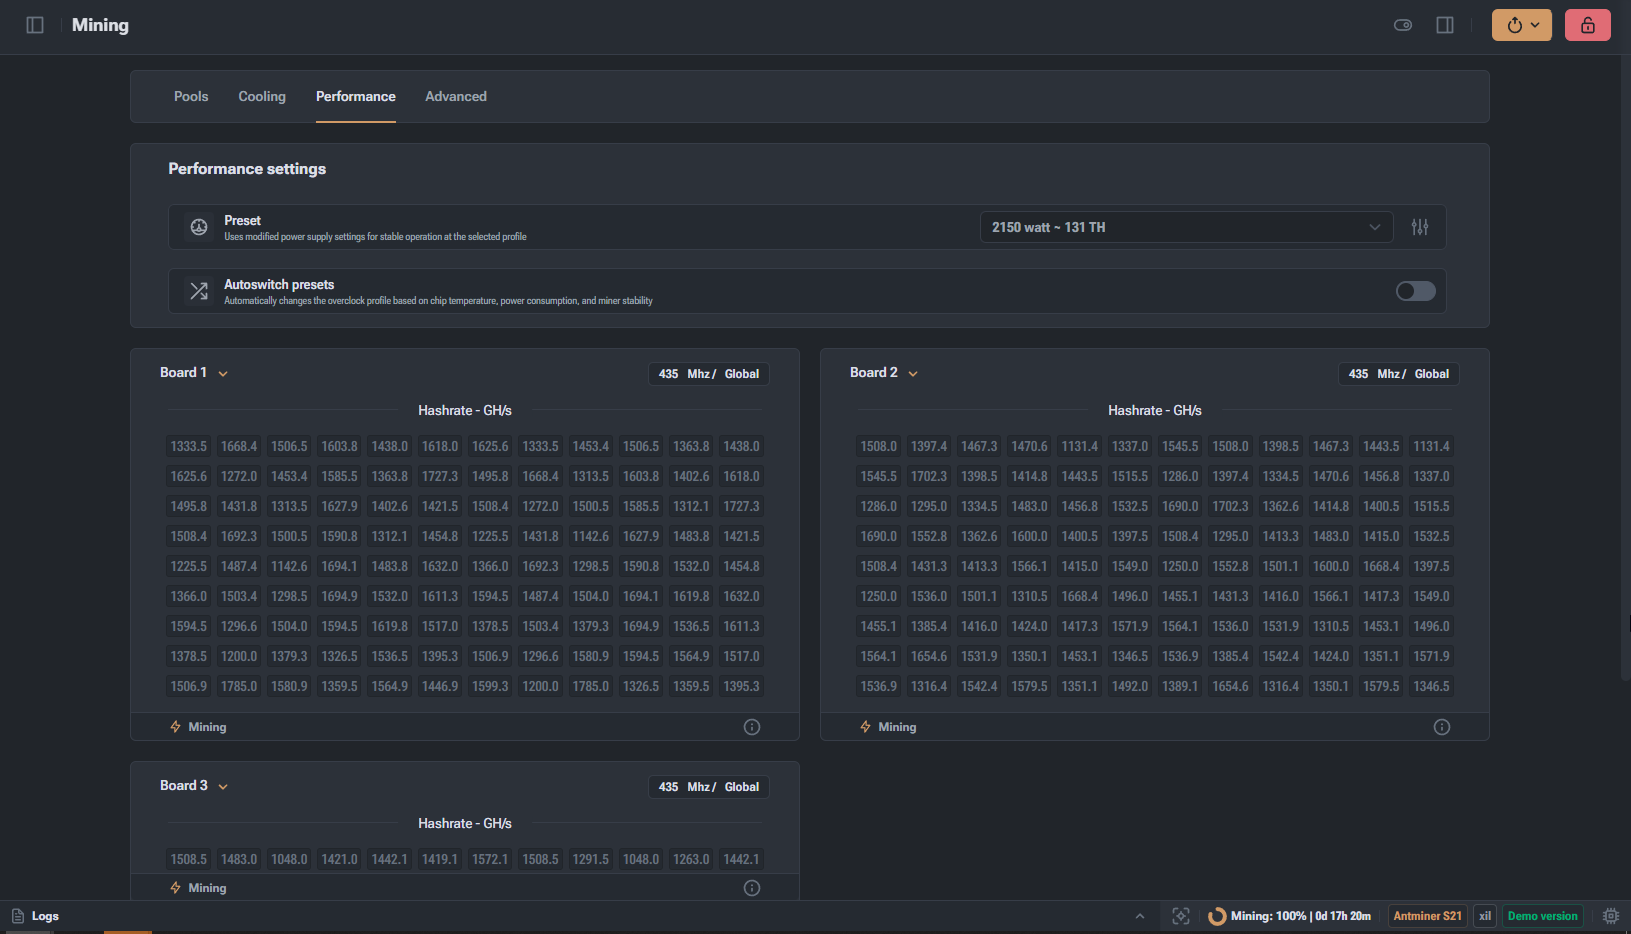Click the Demo version badge
The width and height of the screenshot is (1631, 934).
coord(1543,916)
